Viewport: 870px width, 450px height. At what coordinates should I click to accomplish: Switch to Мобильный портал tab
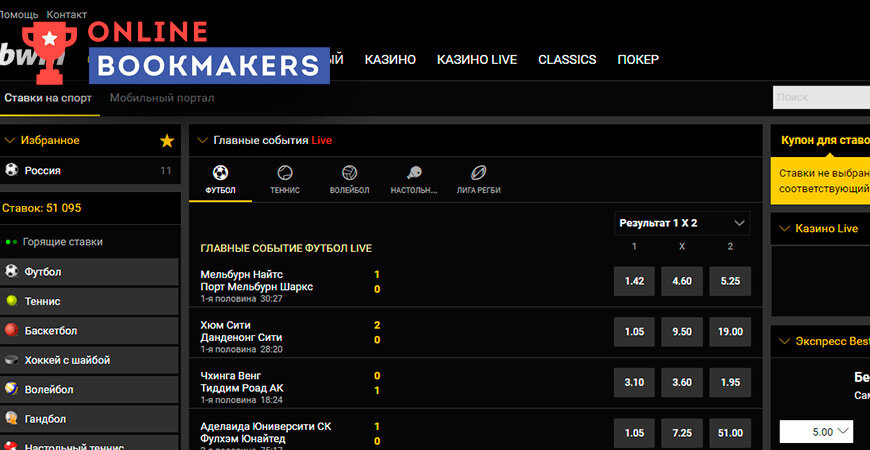(x=162, y=98)
